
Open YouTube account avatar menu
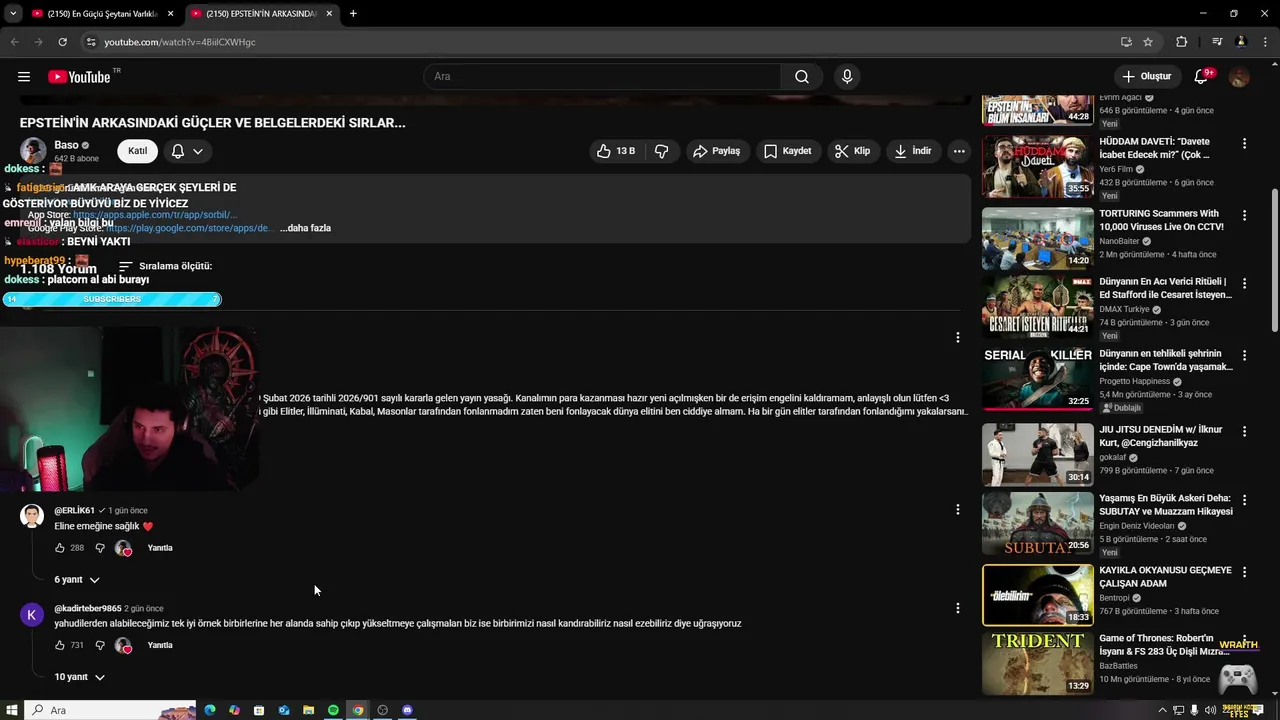coord(1239,77)
